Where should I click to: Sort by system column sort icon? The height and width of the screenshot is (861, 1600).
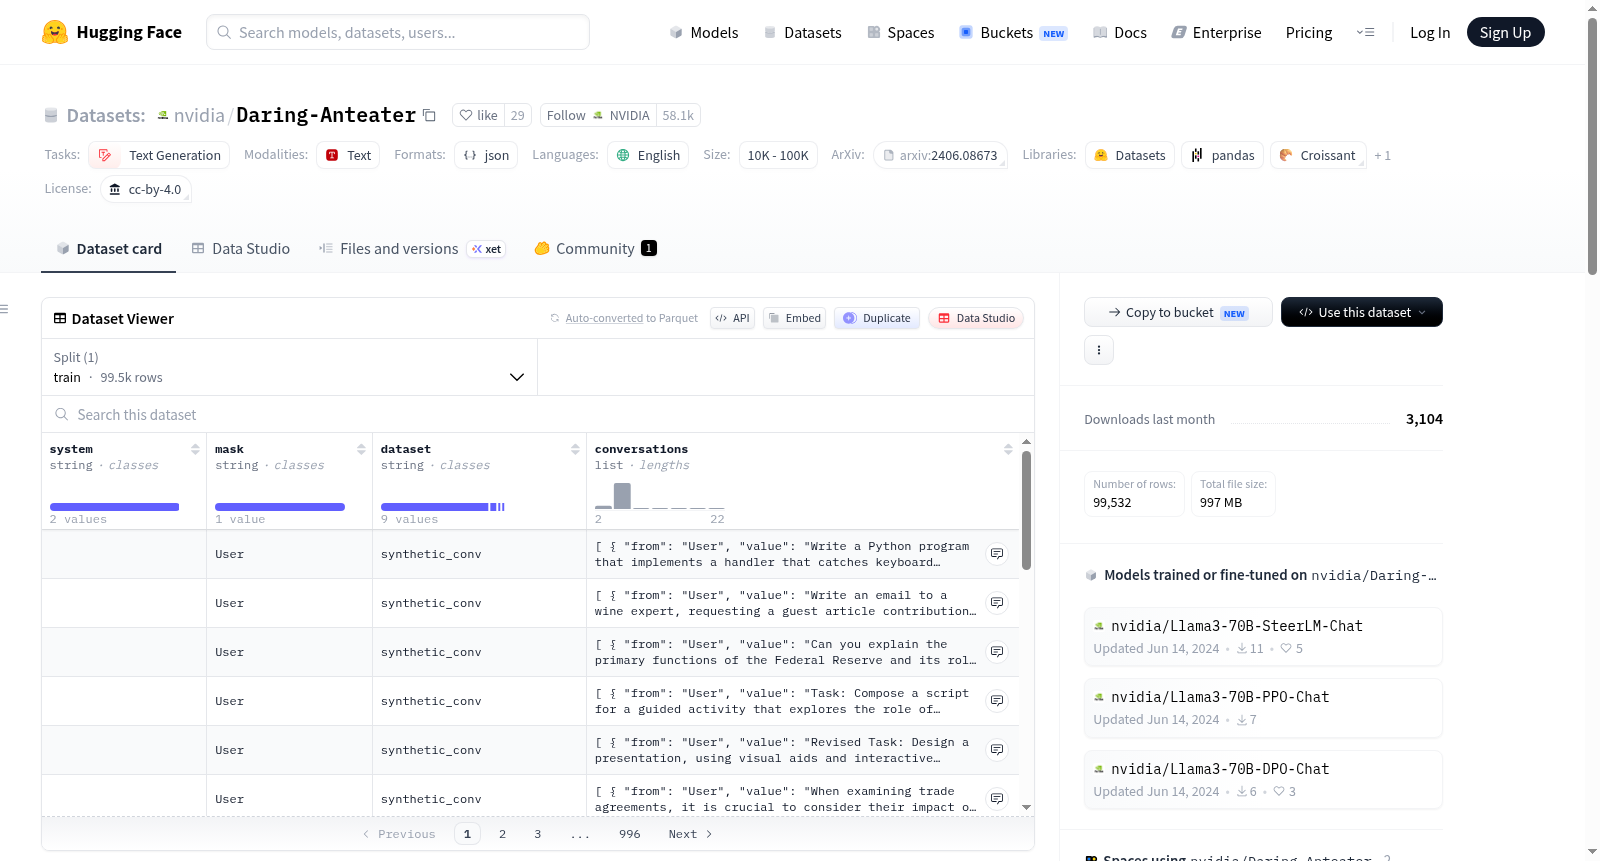click(x=195, y=449)
